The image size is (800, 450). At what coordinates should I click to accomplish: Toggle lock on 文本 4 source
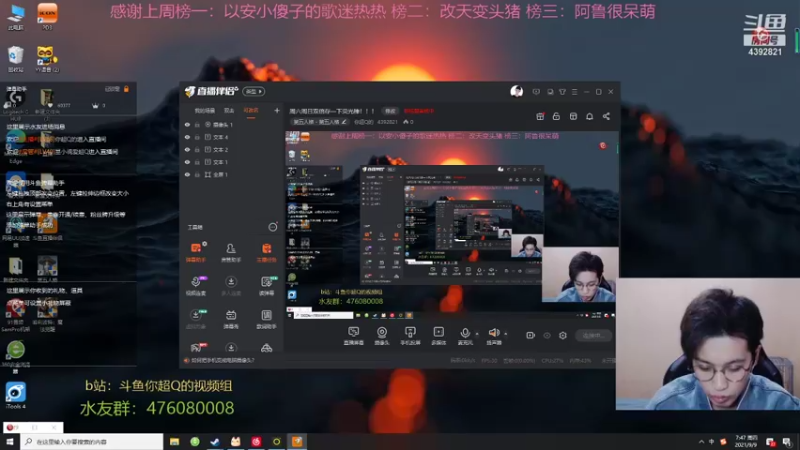197,137
